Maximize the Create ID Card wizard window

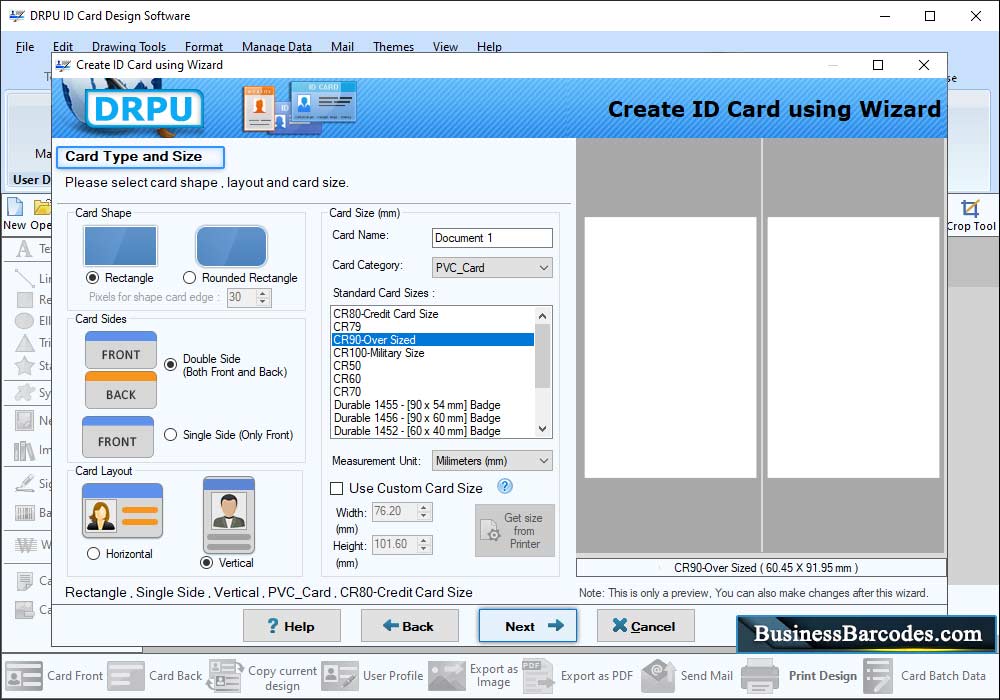pyautogui.click(x=878, y=65)
